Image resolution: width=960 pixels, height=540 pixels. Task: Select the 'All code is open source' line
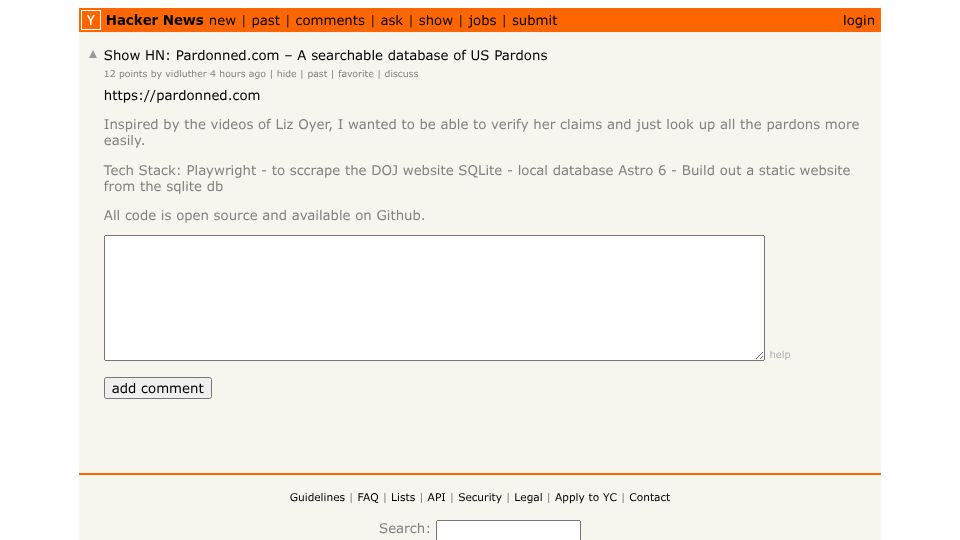pos(264,216)
